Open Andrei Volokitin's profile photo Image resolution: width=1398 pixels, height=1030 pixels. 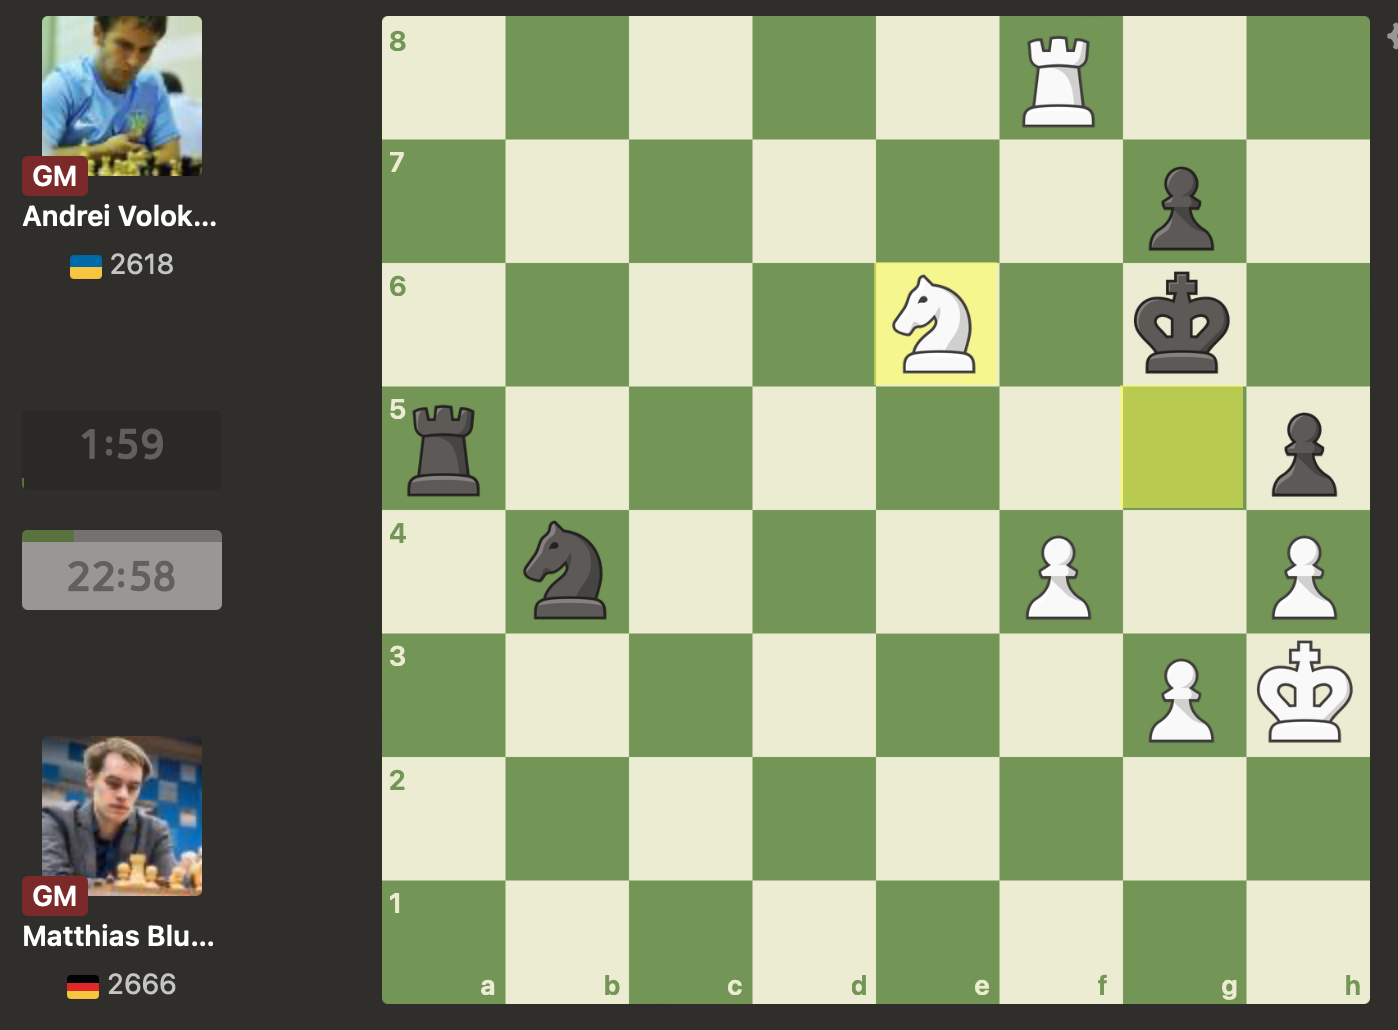[122, 96]
